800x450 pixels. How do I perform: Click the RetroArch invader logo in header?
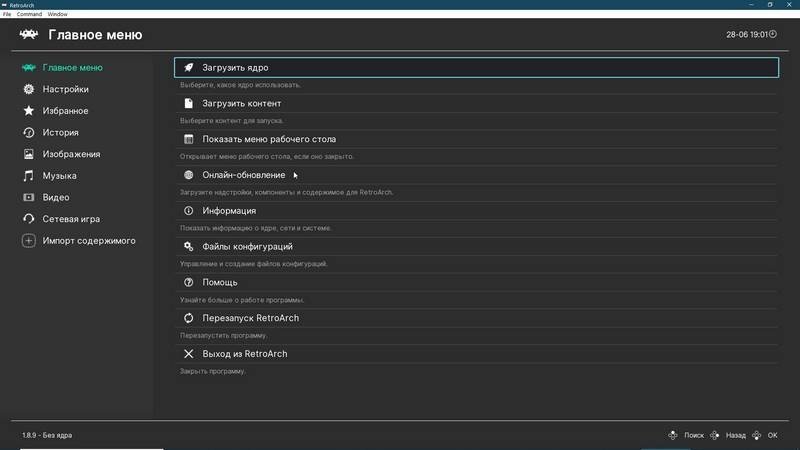pos(29,35)
